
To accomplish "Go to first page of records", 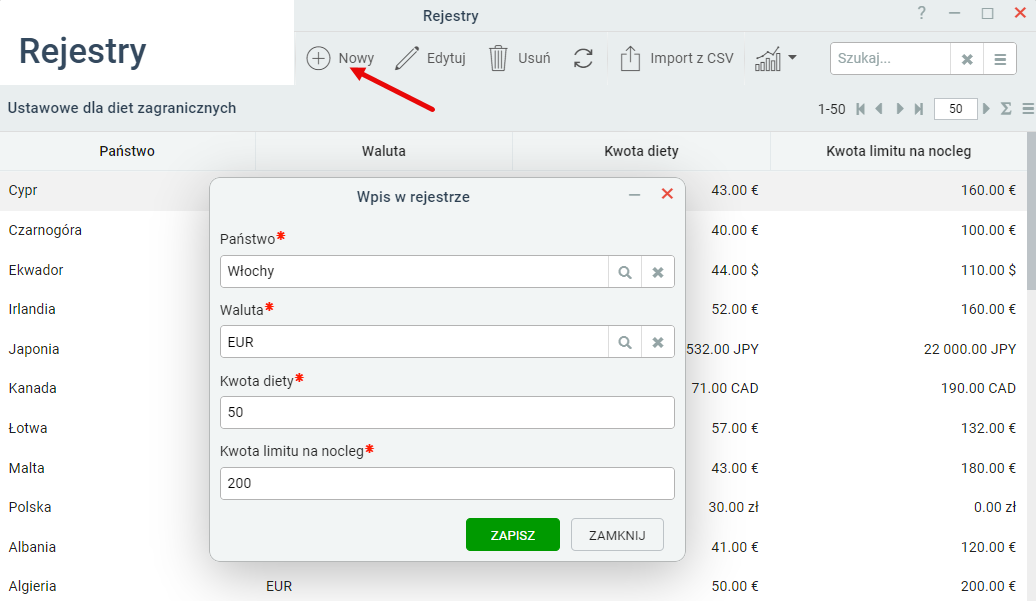I will 860,109.
